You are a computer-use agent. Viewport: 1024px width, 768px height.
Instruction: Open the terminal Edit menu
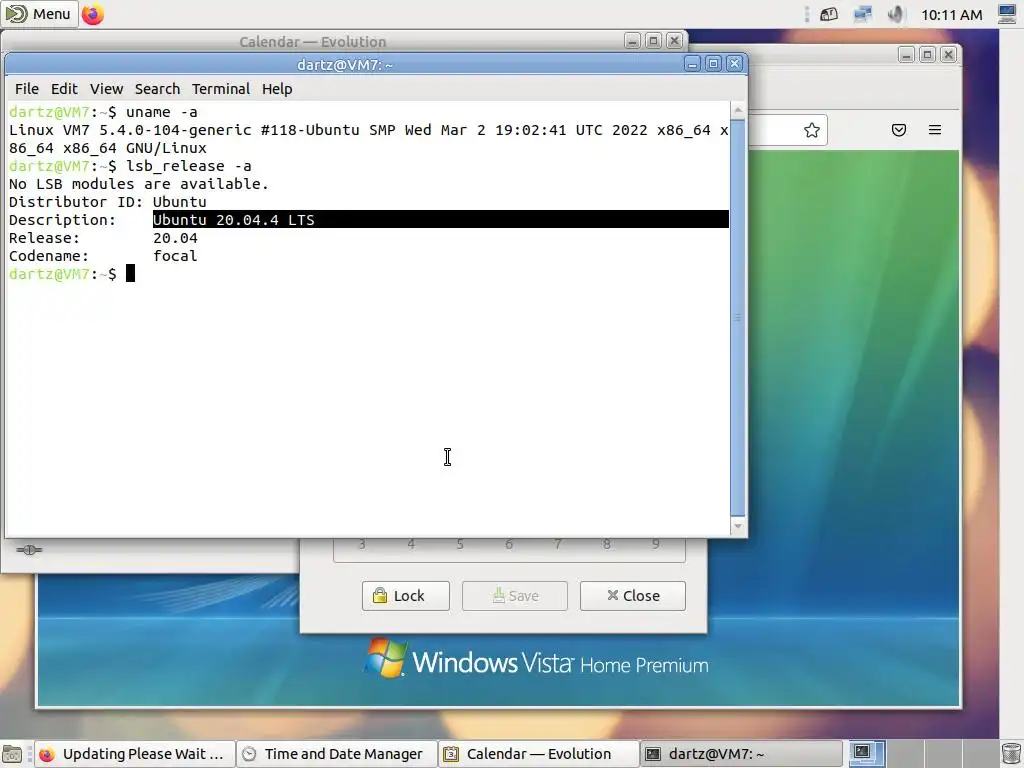pyautogui.click(x=64, y=89)
